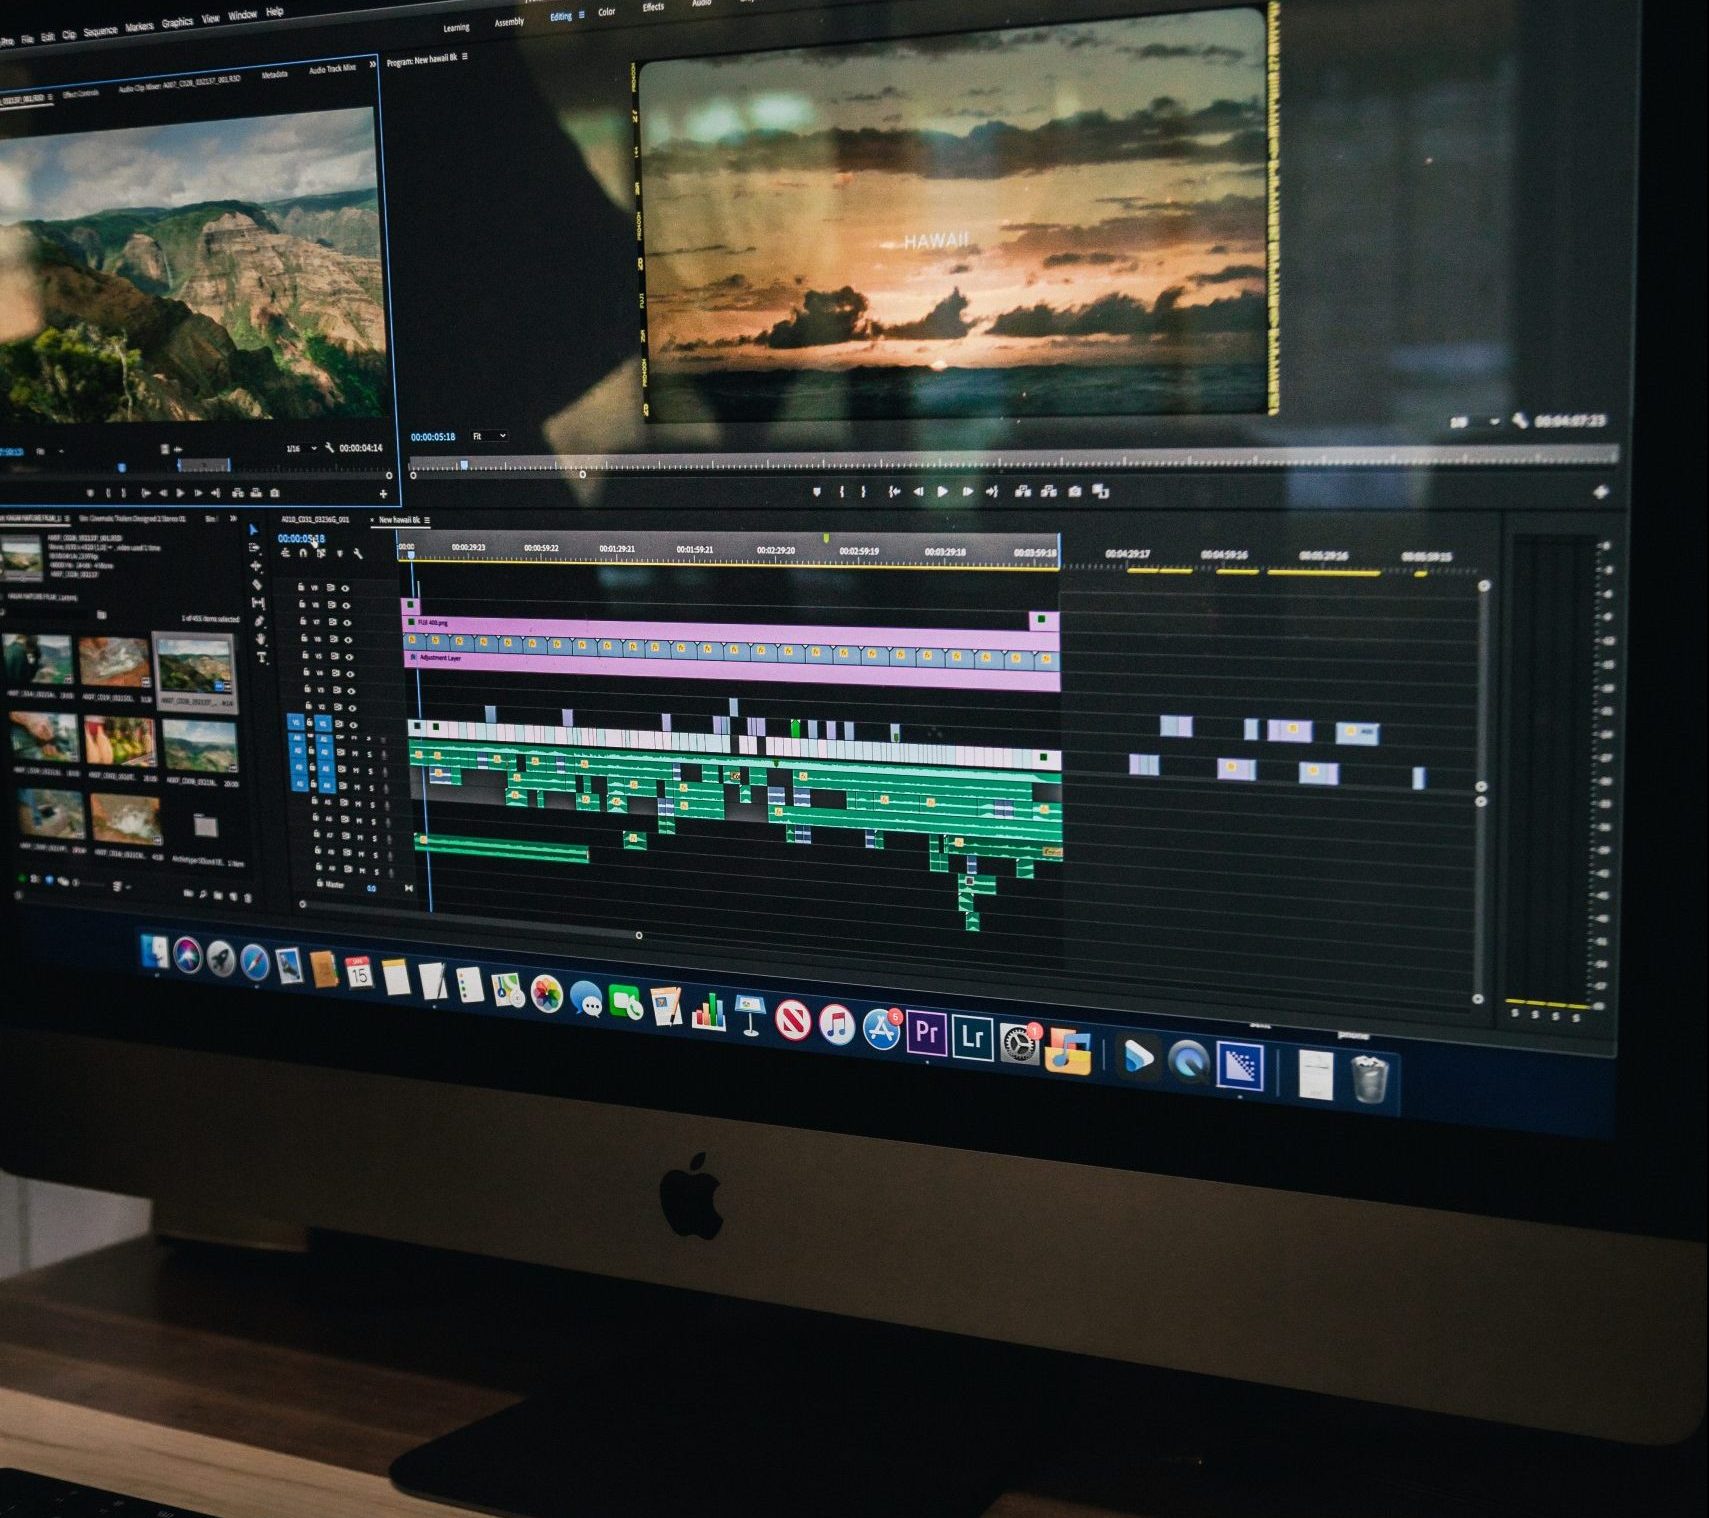Image resolution: width=1709 pixels, height=1518 pixels.
Task: Open Program monitor Button Editor plus
Action: (x=1600, y=491)
